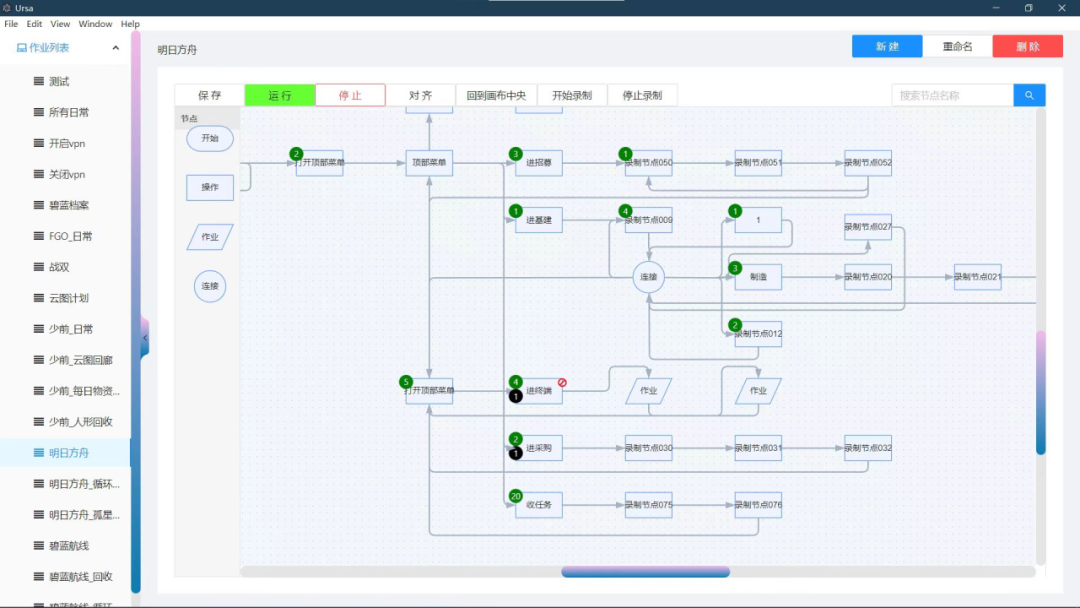Click the horizontal canvas scrollbar
This screenshot has height=608, width=1080.
pos(645,572)
